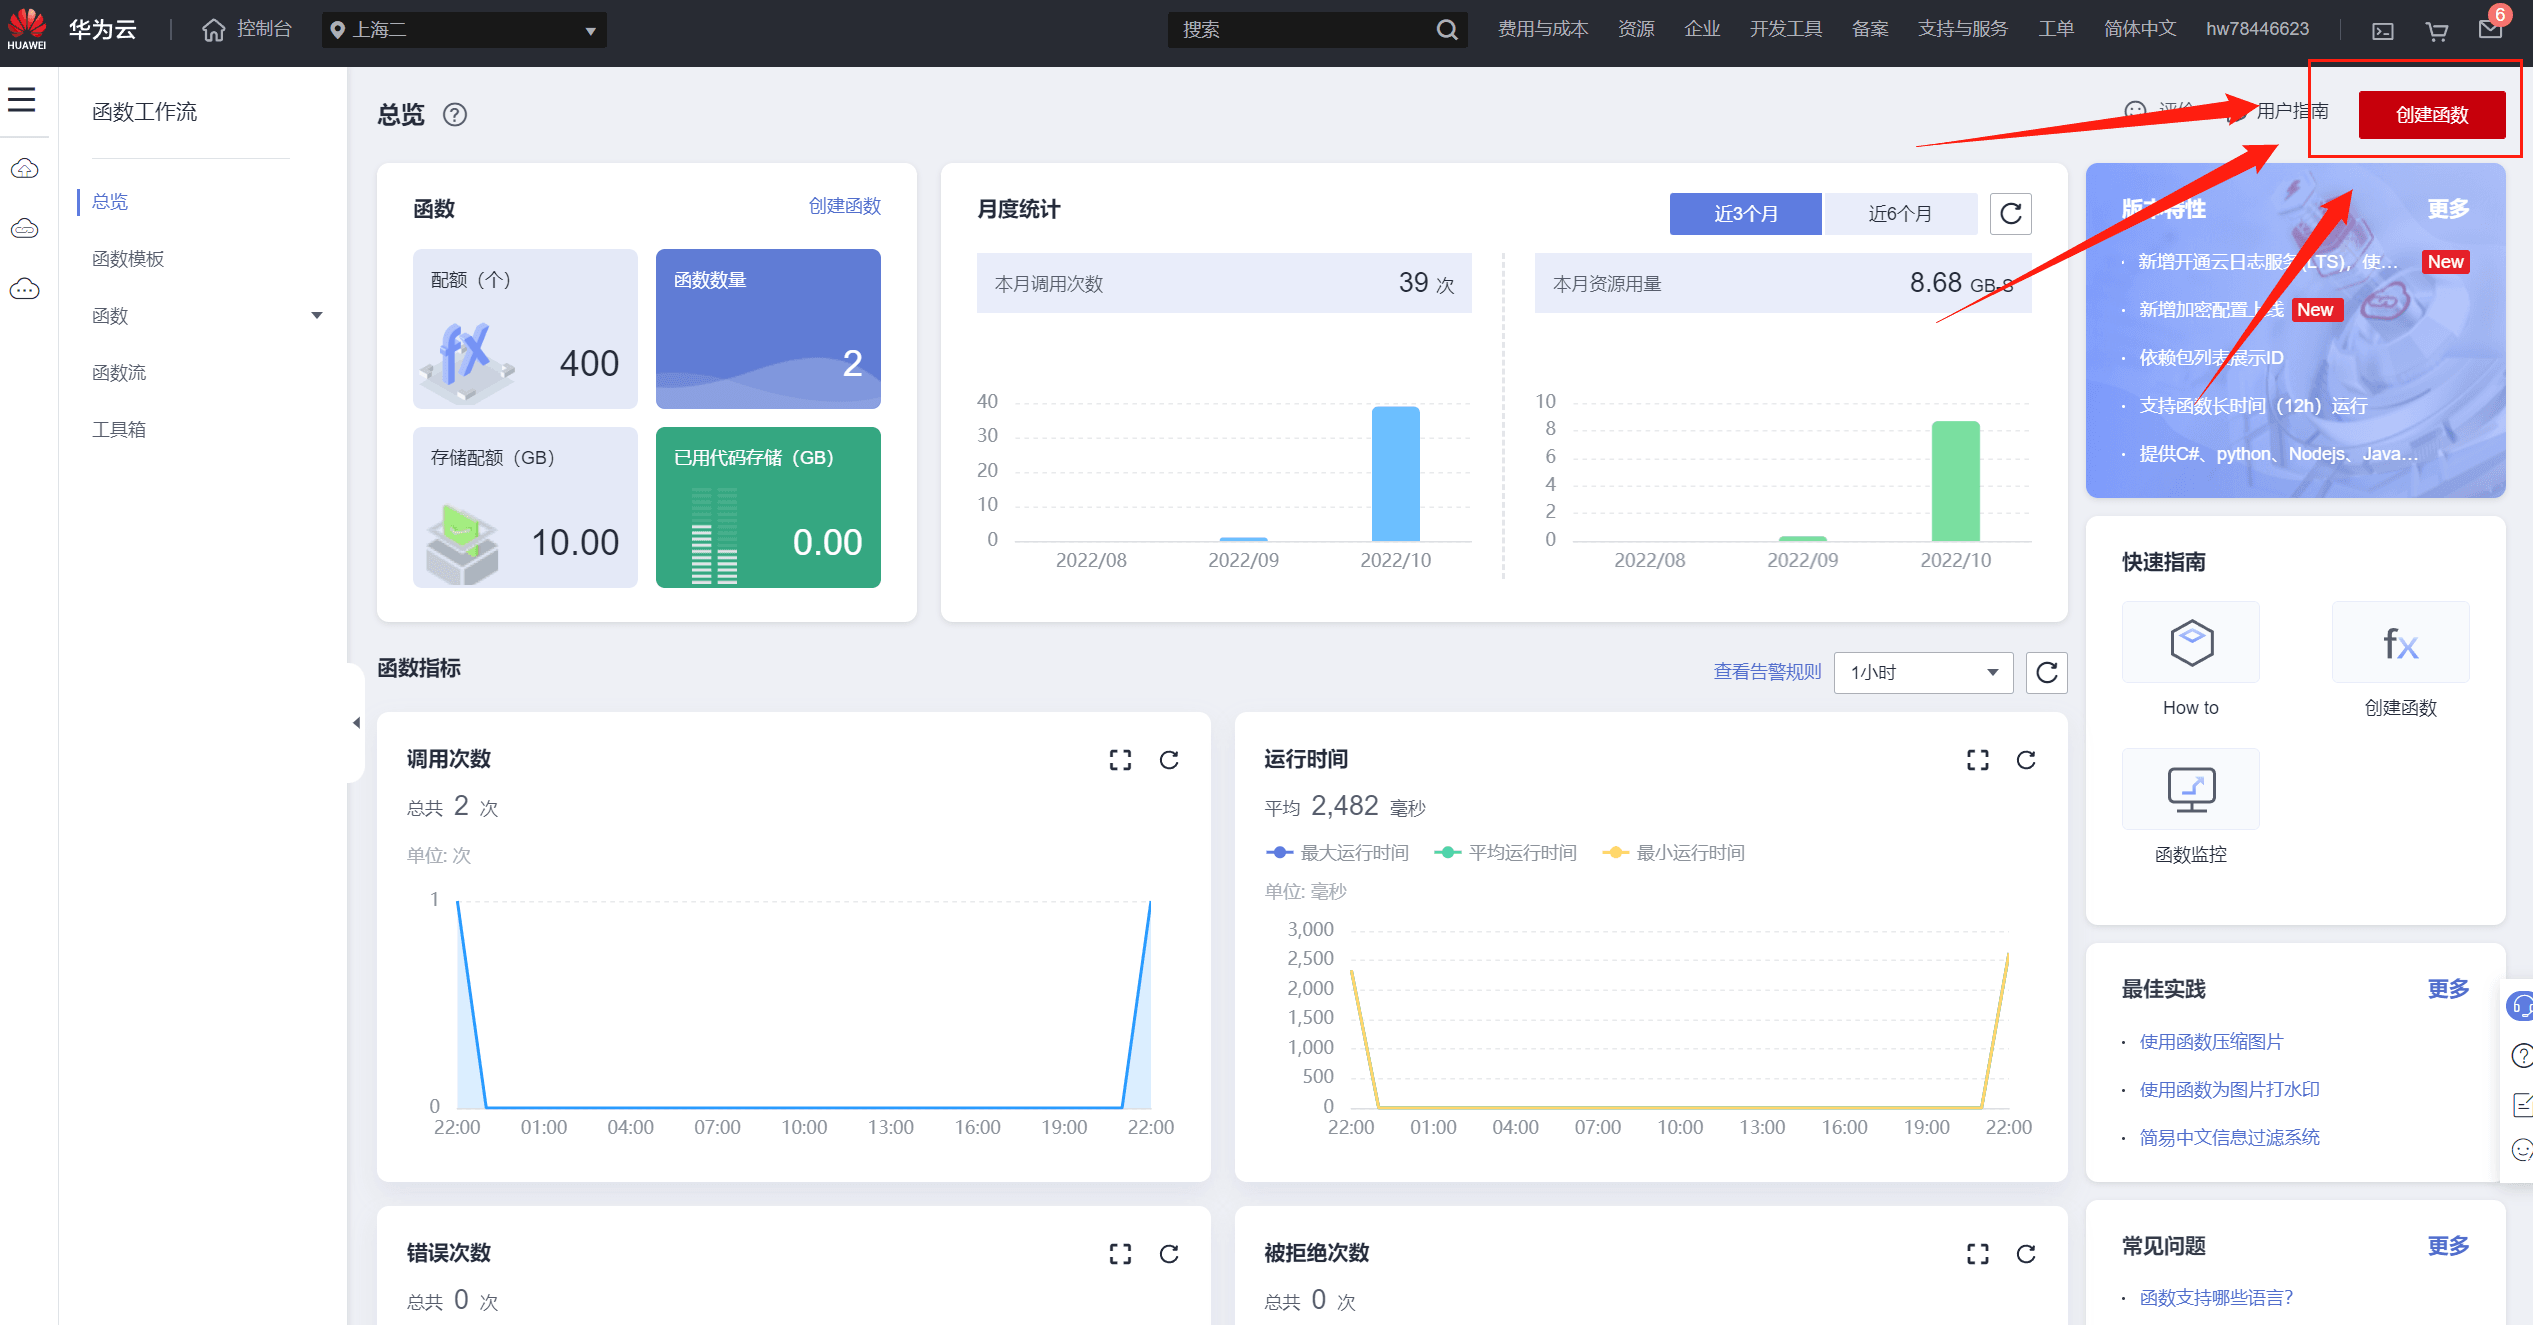Open the 1小时 time range dropdown
This screenshot has width=2533, height=1325.
point(1922,673)
